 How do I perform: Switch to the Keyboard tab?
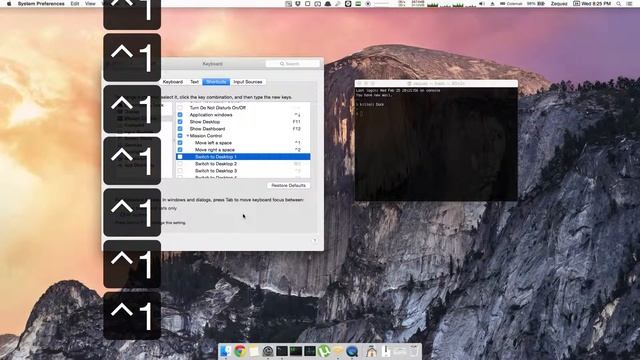[173, 82]
